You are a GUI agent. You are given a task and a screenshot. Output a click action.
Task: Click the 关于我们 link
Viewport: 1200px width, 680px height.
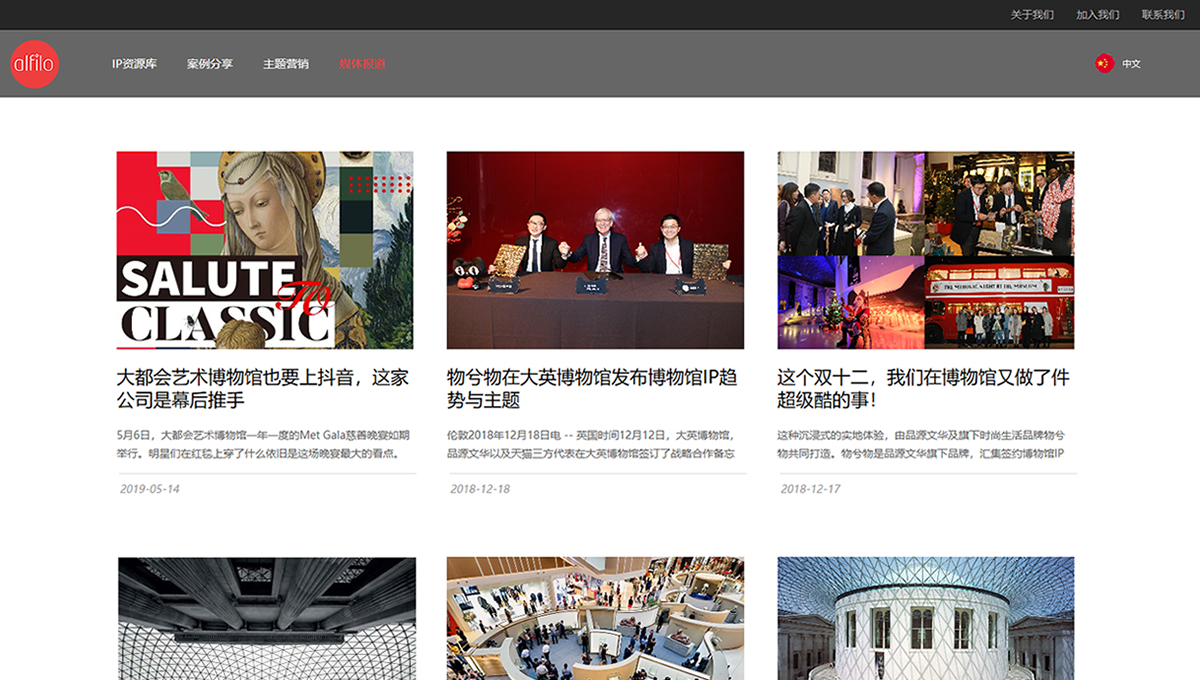[1032, 15]
